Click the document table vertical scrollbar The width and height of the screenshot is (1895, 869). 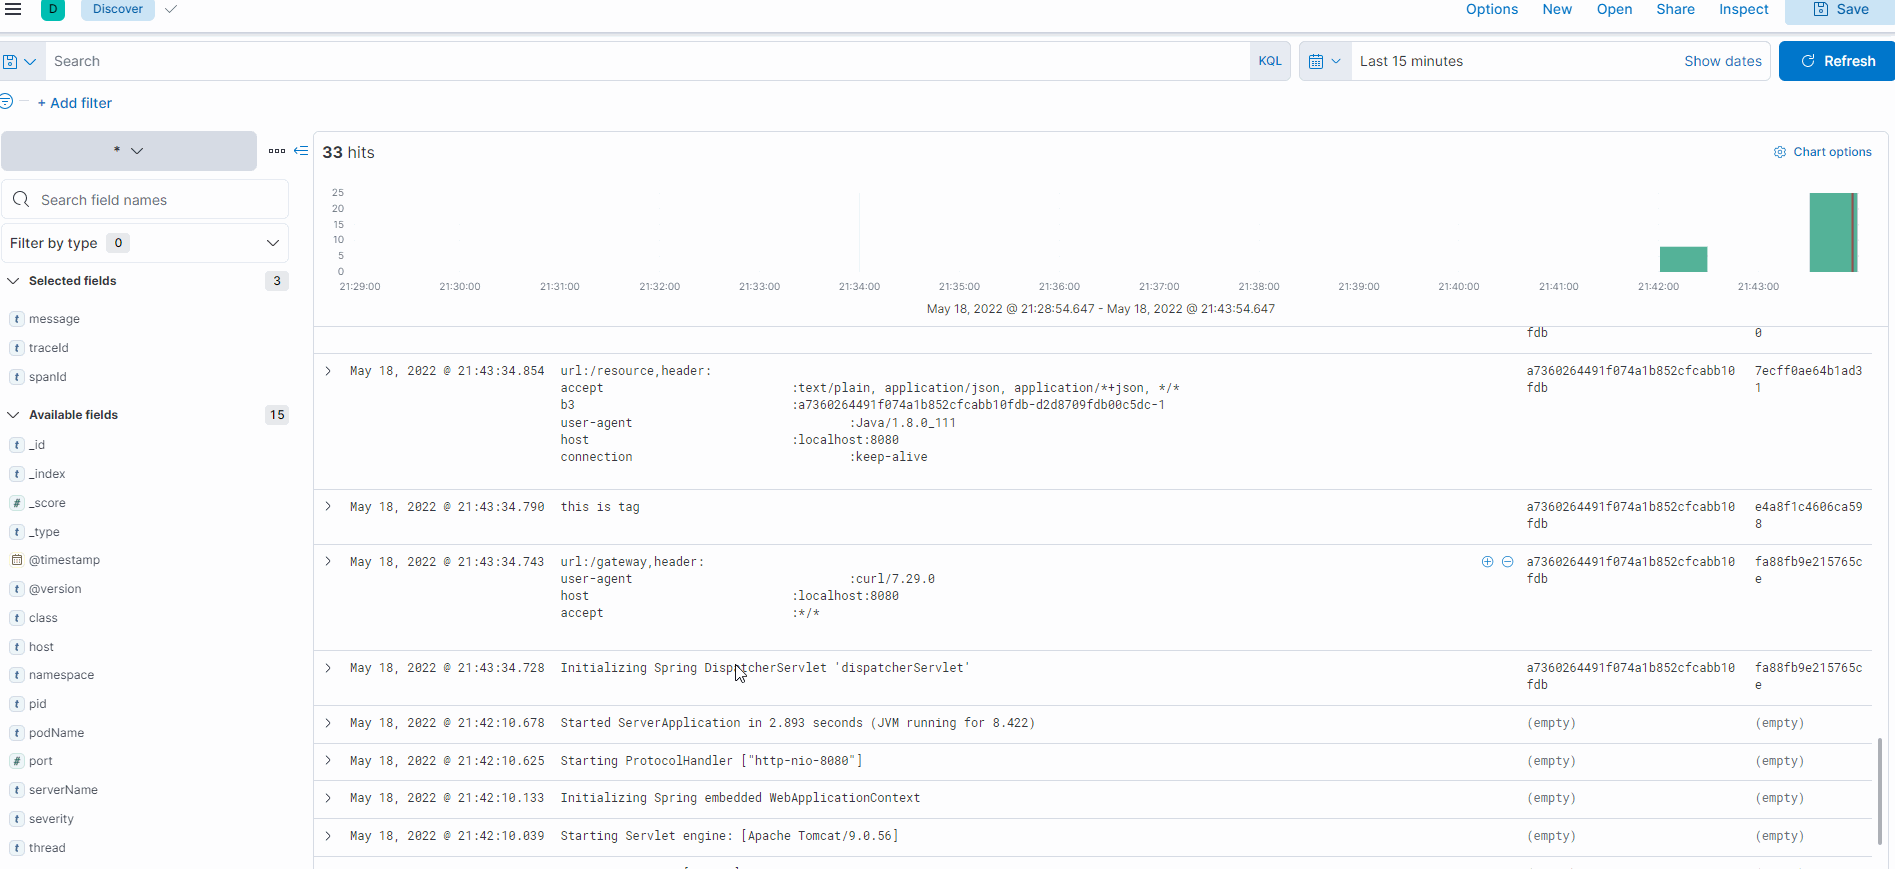[1880, 792]
